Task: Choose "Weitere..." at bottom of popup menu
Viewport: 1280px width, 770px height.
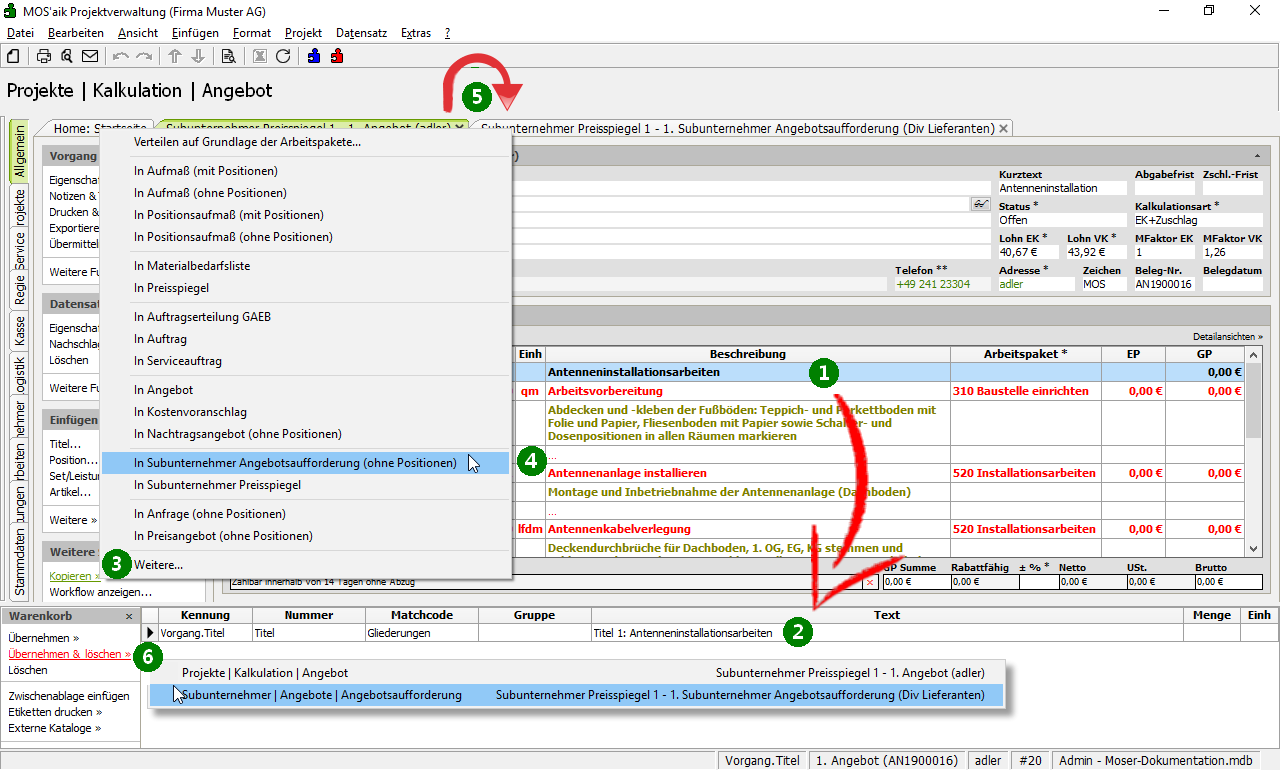Action: pos(158,565)
